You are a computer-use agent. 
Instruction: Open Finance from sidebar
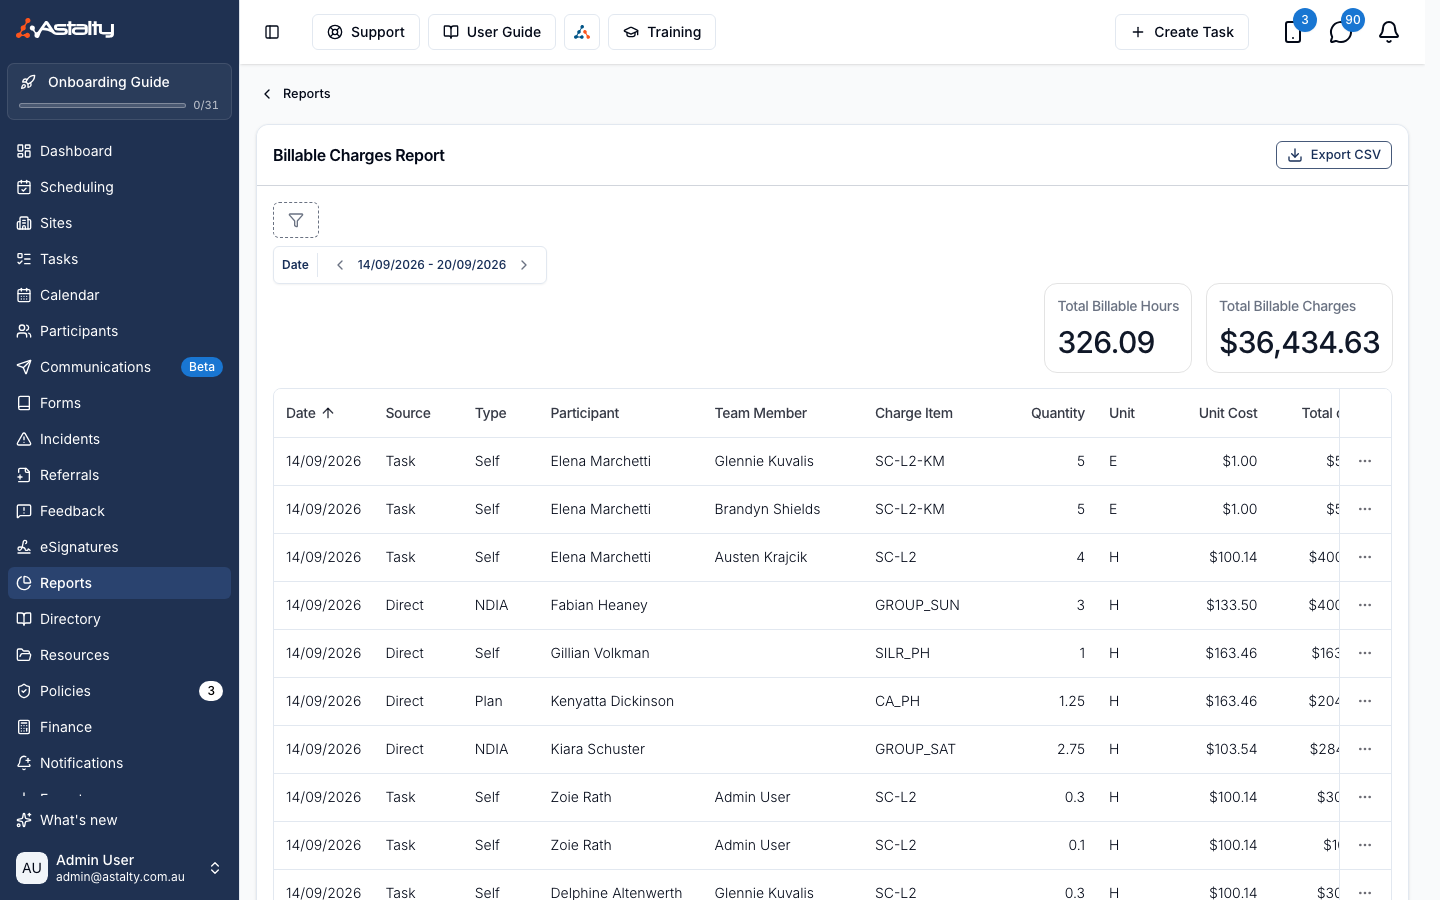coord(119,727)
